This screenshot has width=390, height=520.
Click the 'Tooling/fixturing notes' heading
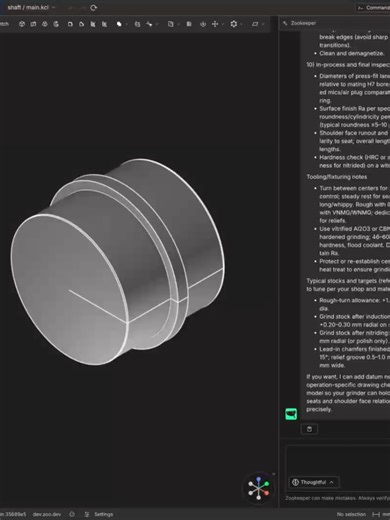pos(337,177)
